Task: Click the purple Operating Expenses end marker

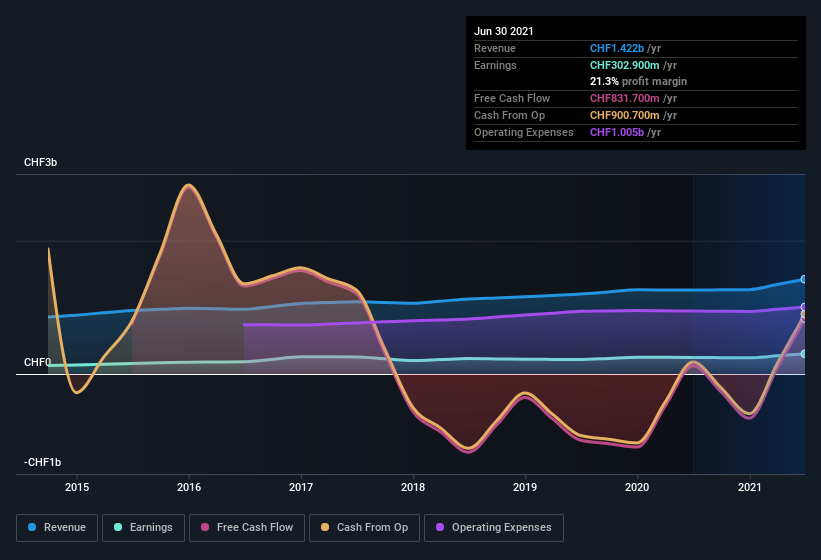Action: pyautogui.click(x=803, y=307)
